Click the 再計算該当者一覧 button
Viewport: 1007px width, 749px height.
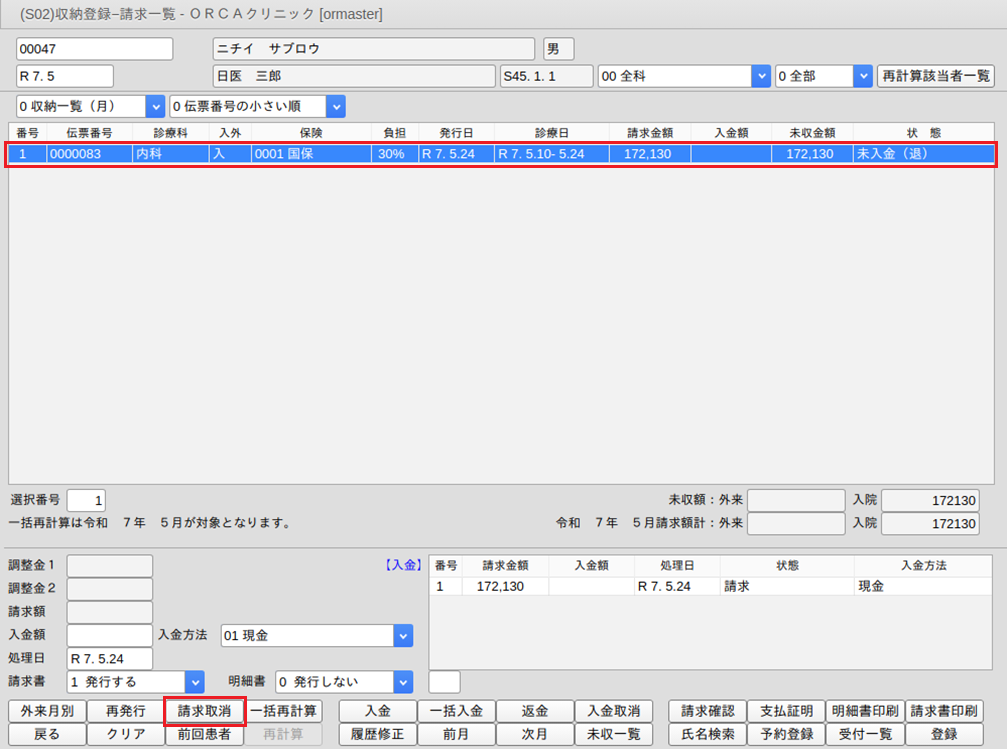click(935, 76)
